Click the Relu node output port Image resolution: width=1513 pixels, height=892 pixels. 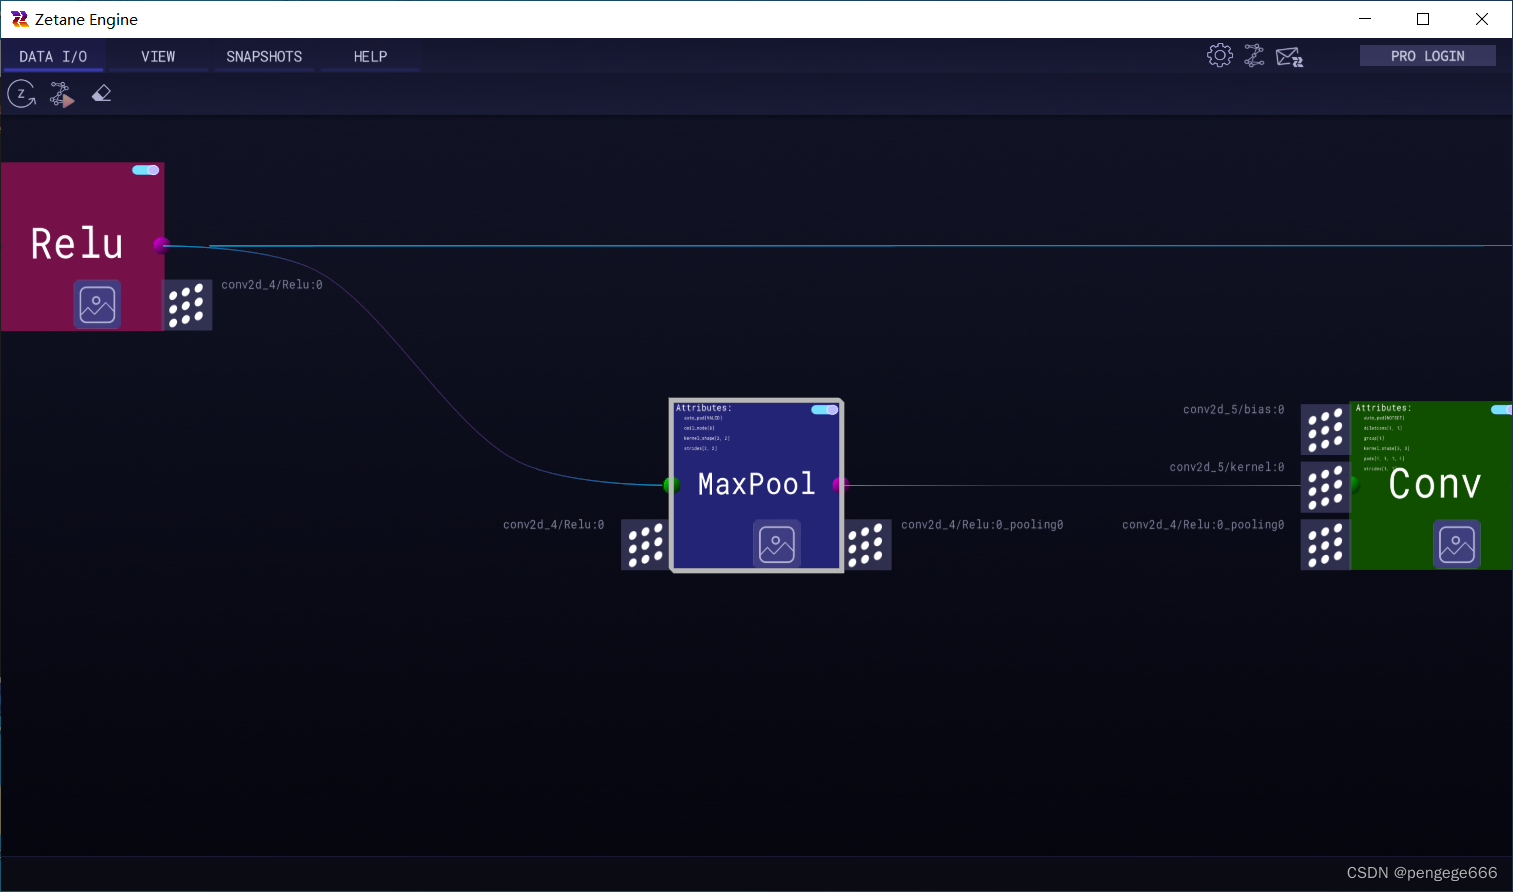coord(161,244)
